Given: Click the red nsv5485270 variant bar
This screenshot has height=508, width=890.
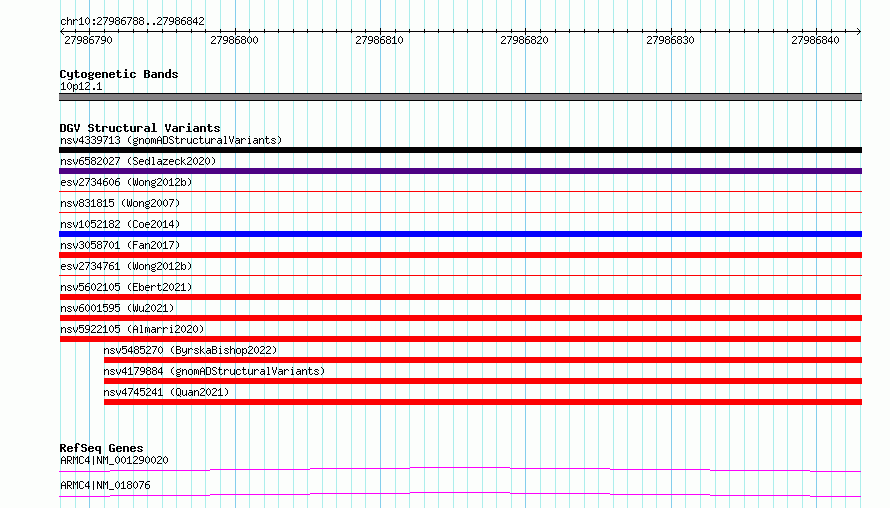Looking at the screenshot, I should [483, 360].
